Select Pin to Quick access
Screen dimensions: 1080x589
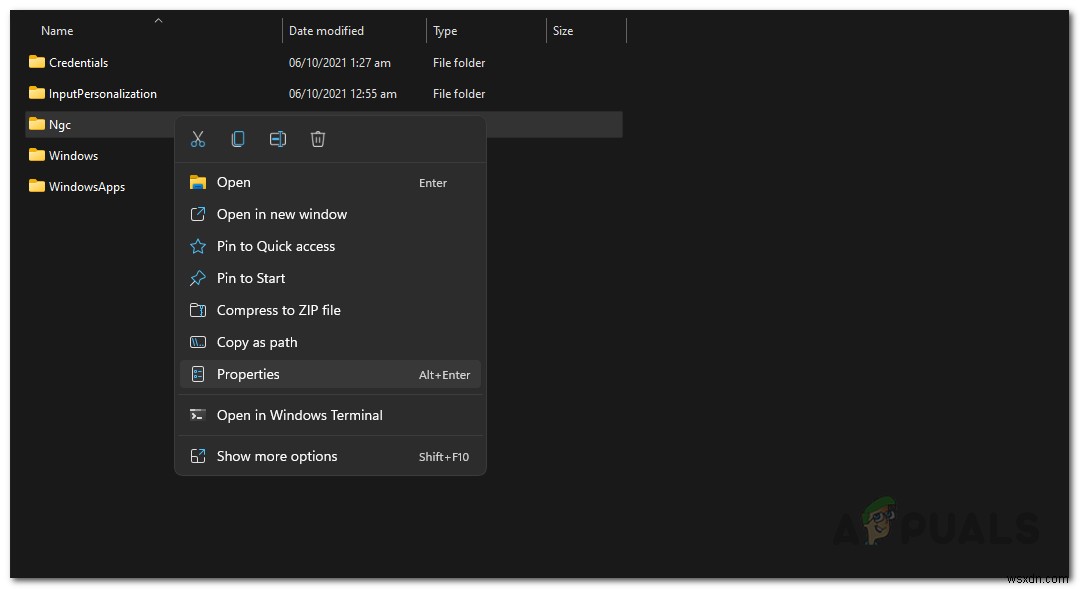(x=330, y=246)
